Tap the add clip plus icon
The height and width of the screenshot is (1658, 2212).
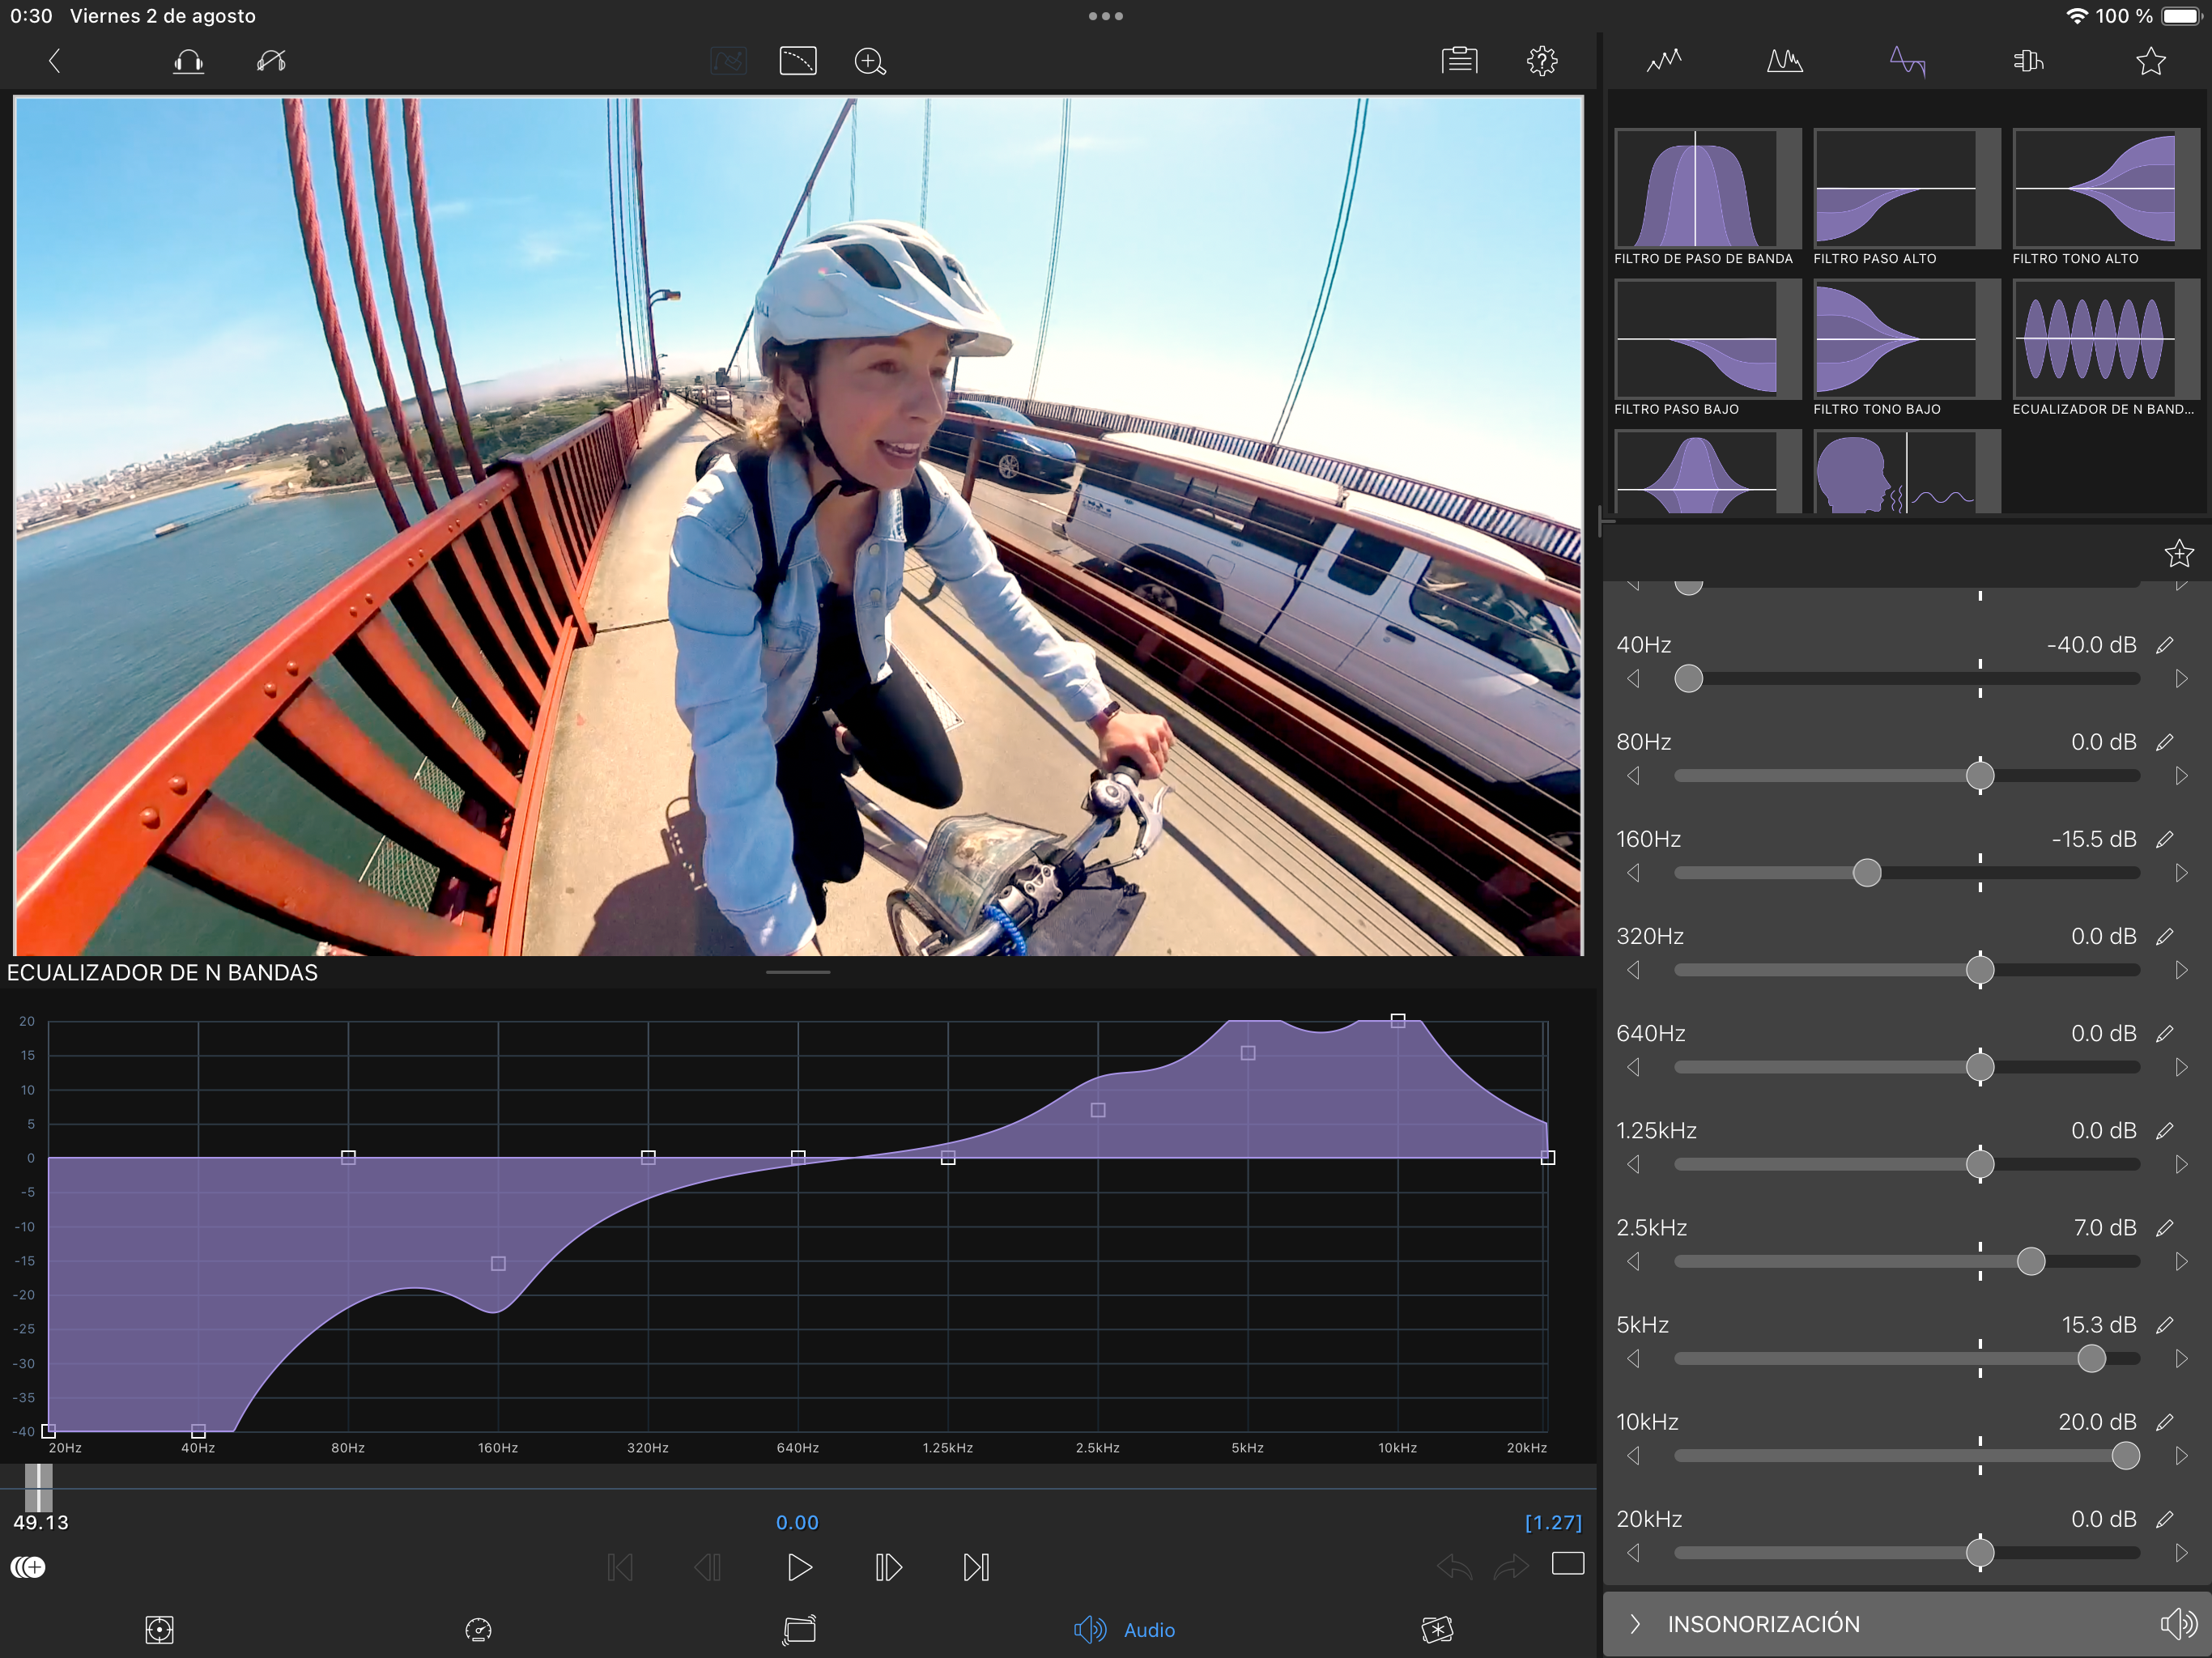click(x=29, y=1567)
